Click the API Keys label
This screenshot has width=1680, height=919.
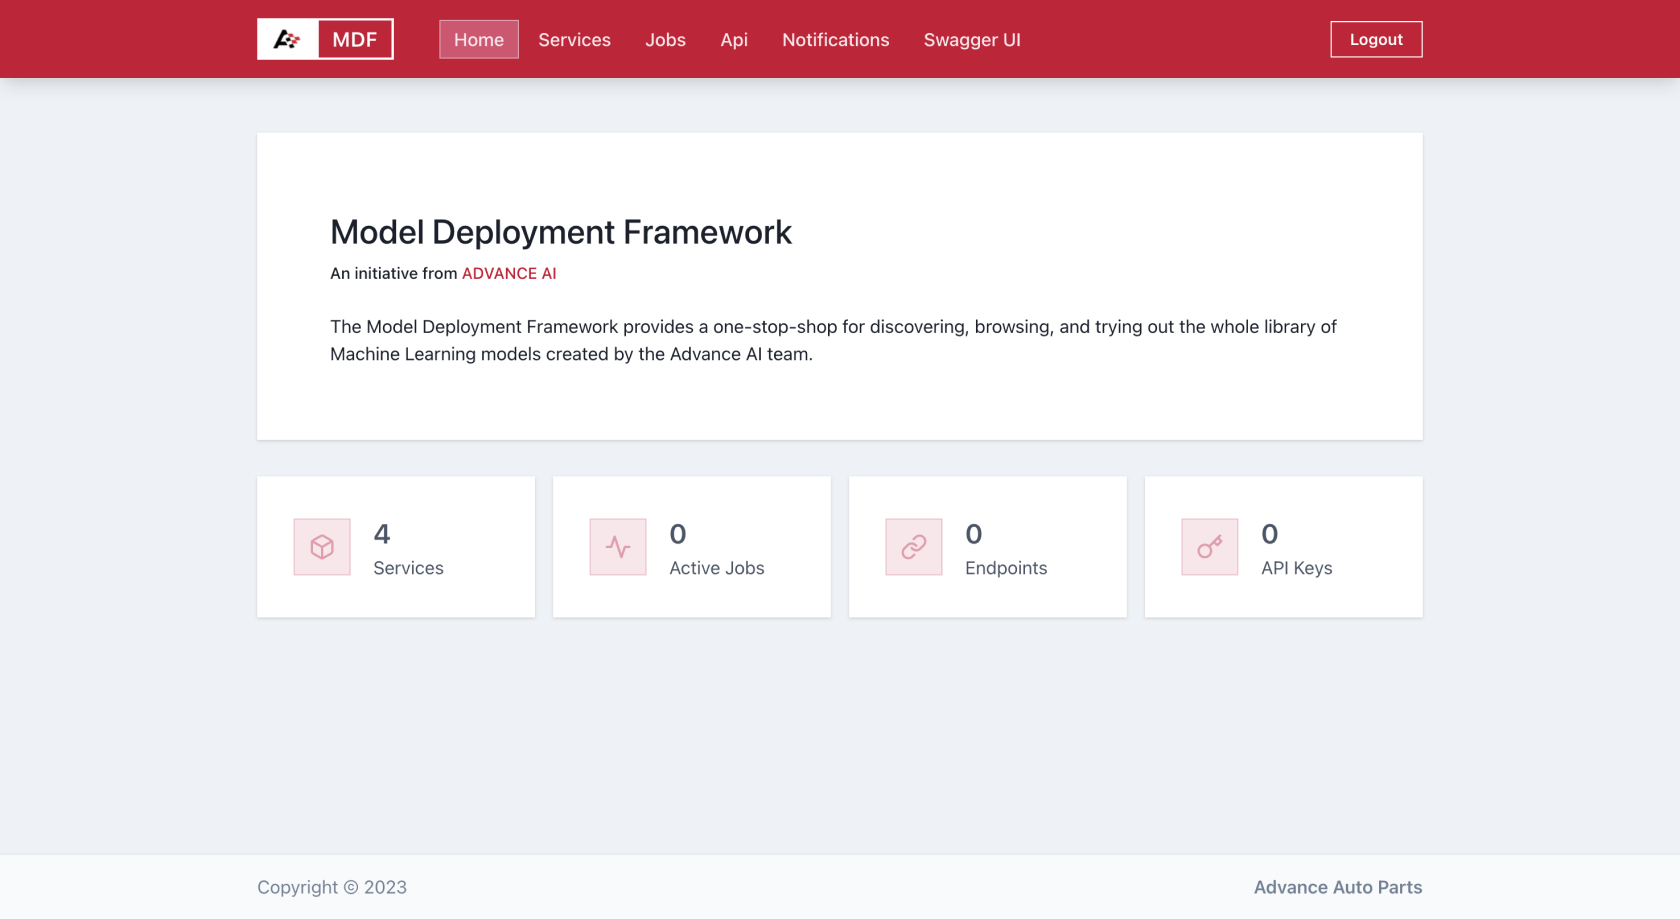tap(1297, 568)
